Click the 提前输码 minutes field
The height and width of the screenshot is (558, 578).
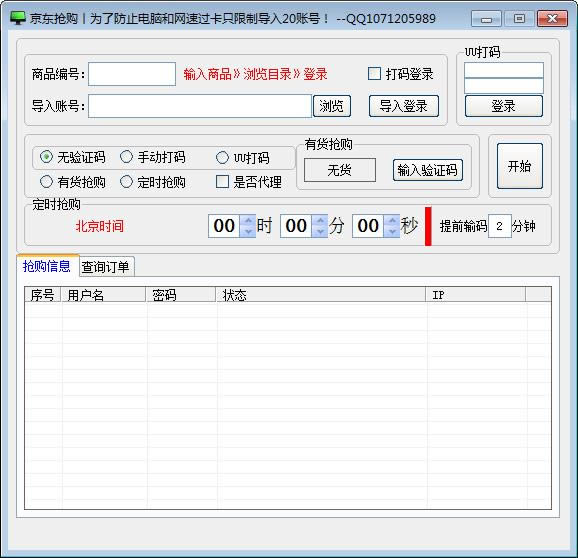coord(499,226)
